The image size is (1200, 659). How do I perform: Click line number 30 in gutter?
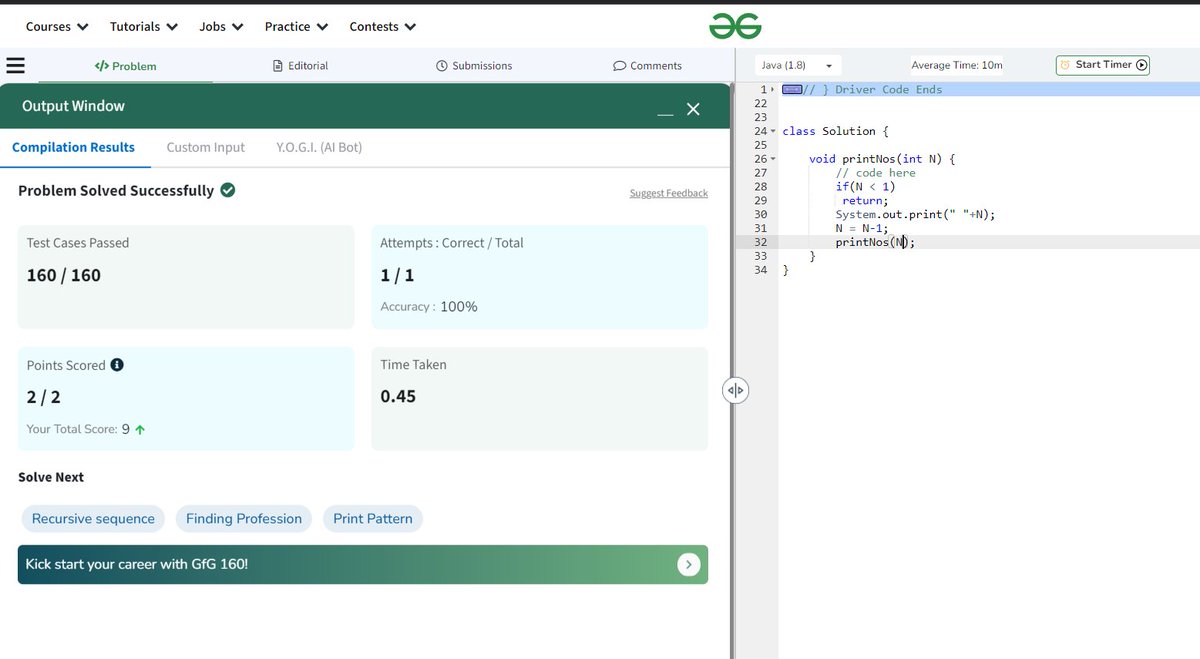tap(761, 214)
